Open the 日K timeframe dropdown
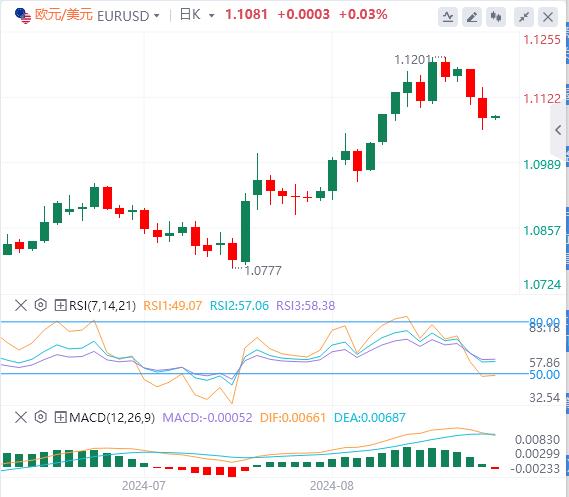This screenshot has height=497, width=569. [212, 16]
